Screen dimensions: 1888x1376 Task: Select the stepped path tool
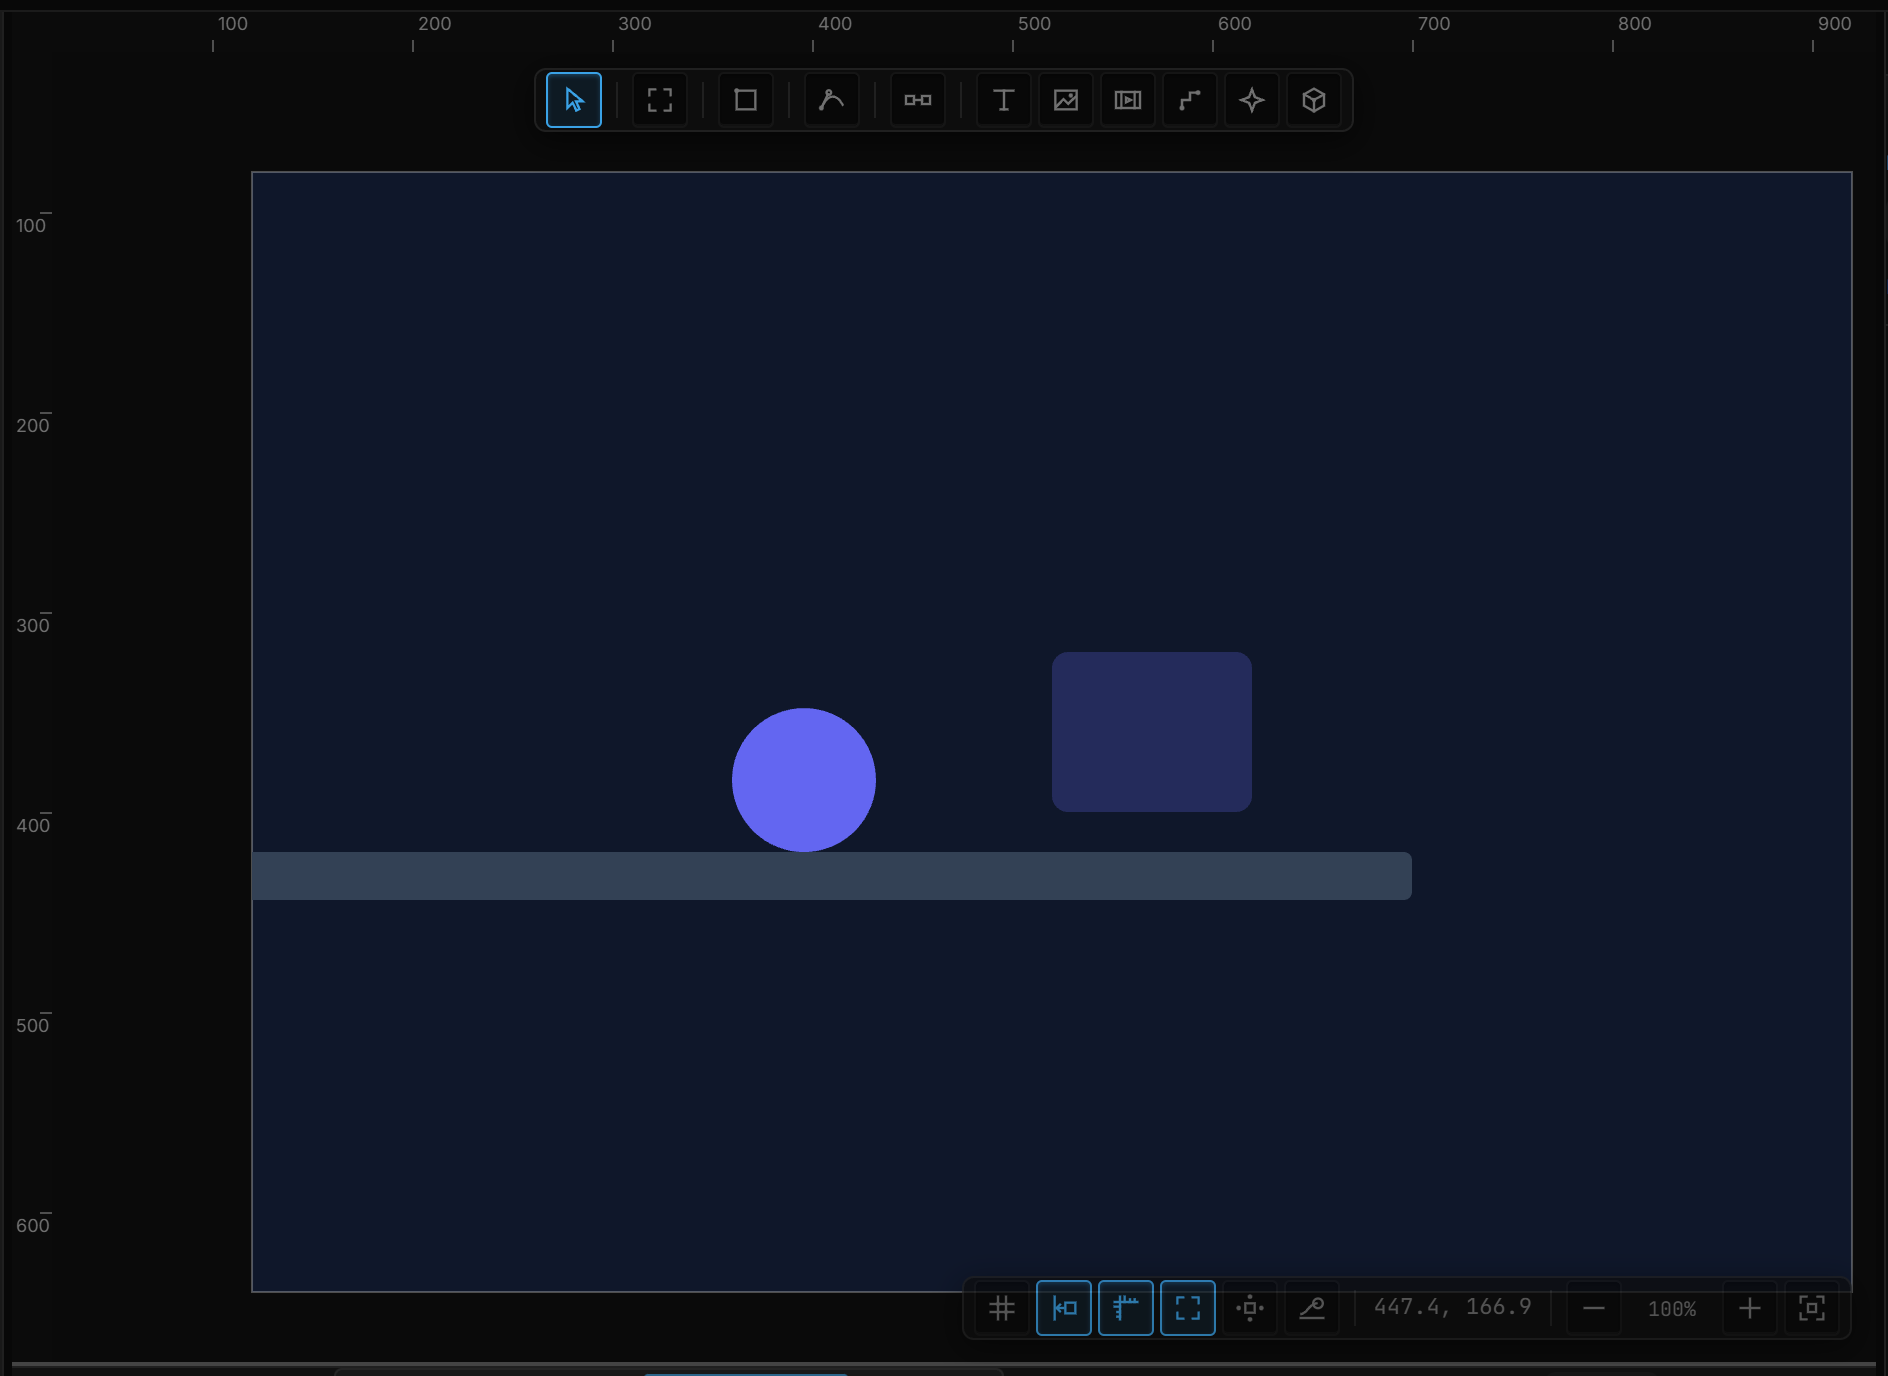point(1190,100)
